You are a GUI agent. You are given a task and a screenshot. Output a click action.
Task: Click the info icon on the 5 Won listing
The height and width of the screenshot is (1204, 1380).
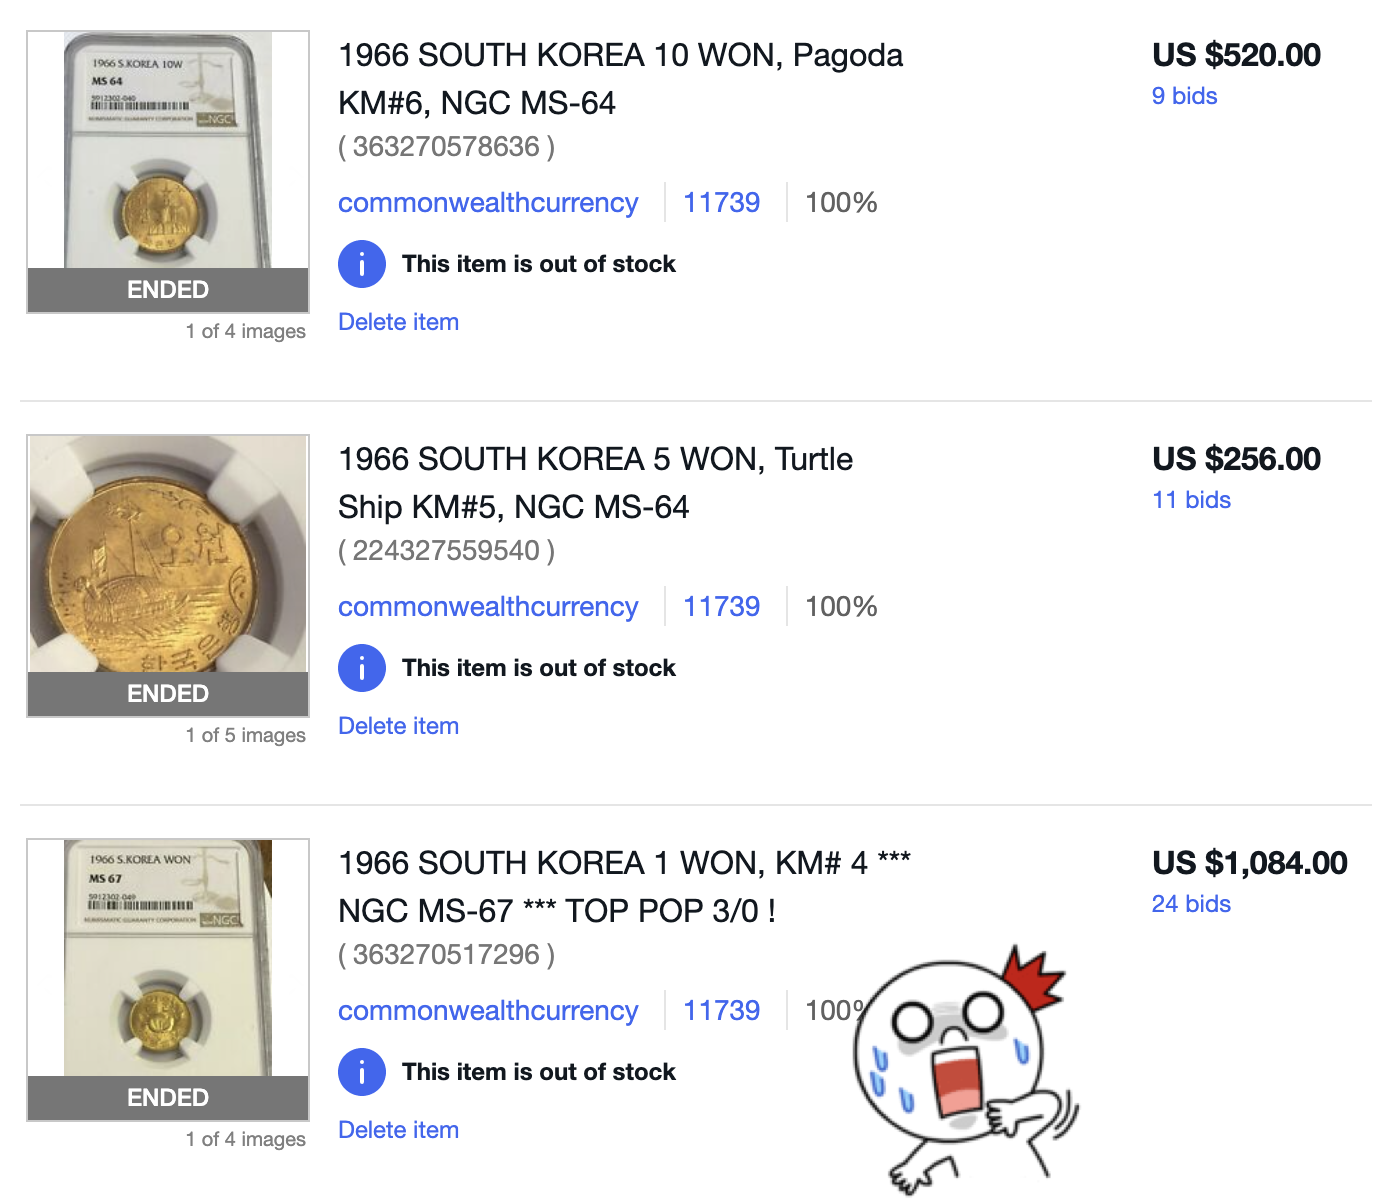[x=361, y=668]
